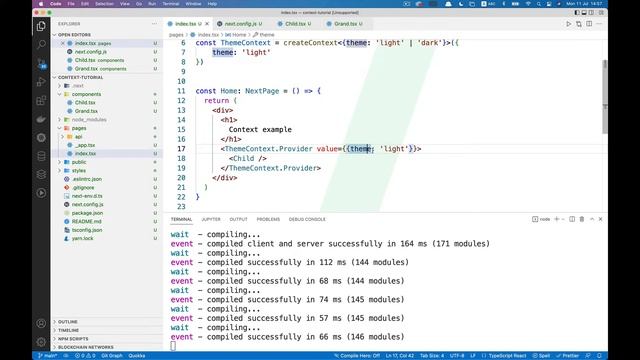
Task: Open the Run and Debug view
Action: 41,82
